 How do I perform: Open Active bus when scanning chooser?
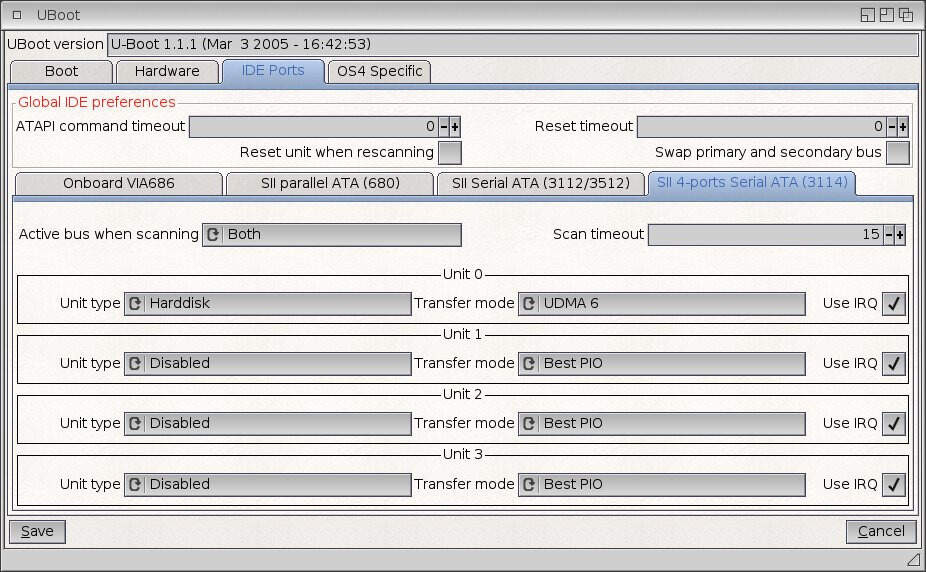click(x=332, y=235)
